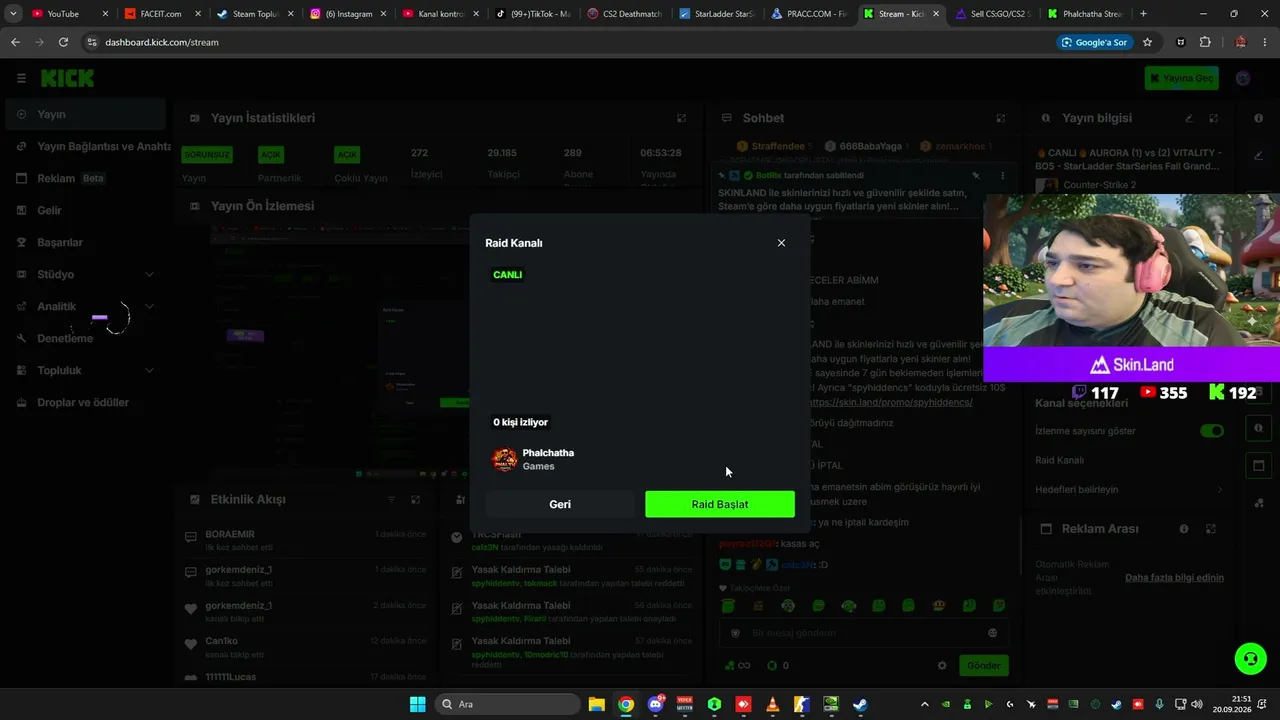Edit stream info pencil in Yayın bilgisi

pyautogui.click(x=1189, y=118)
